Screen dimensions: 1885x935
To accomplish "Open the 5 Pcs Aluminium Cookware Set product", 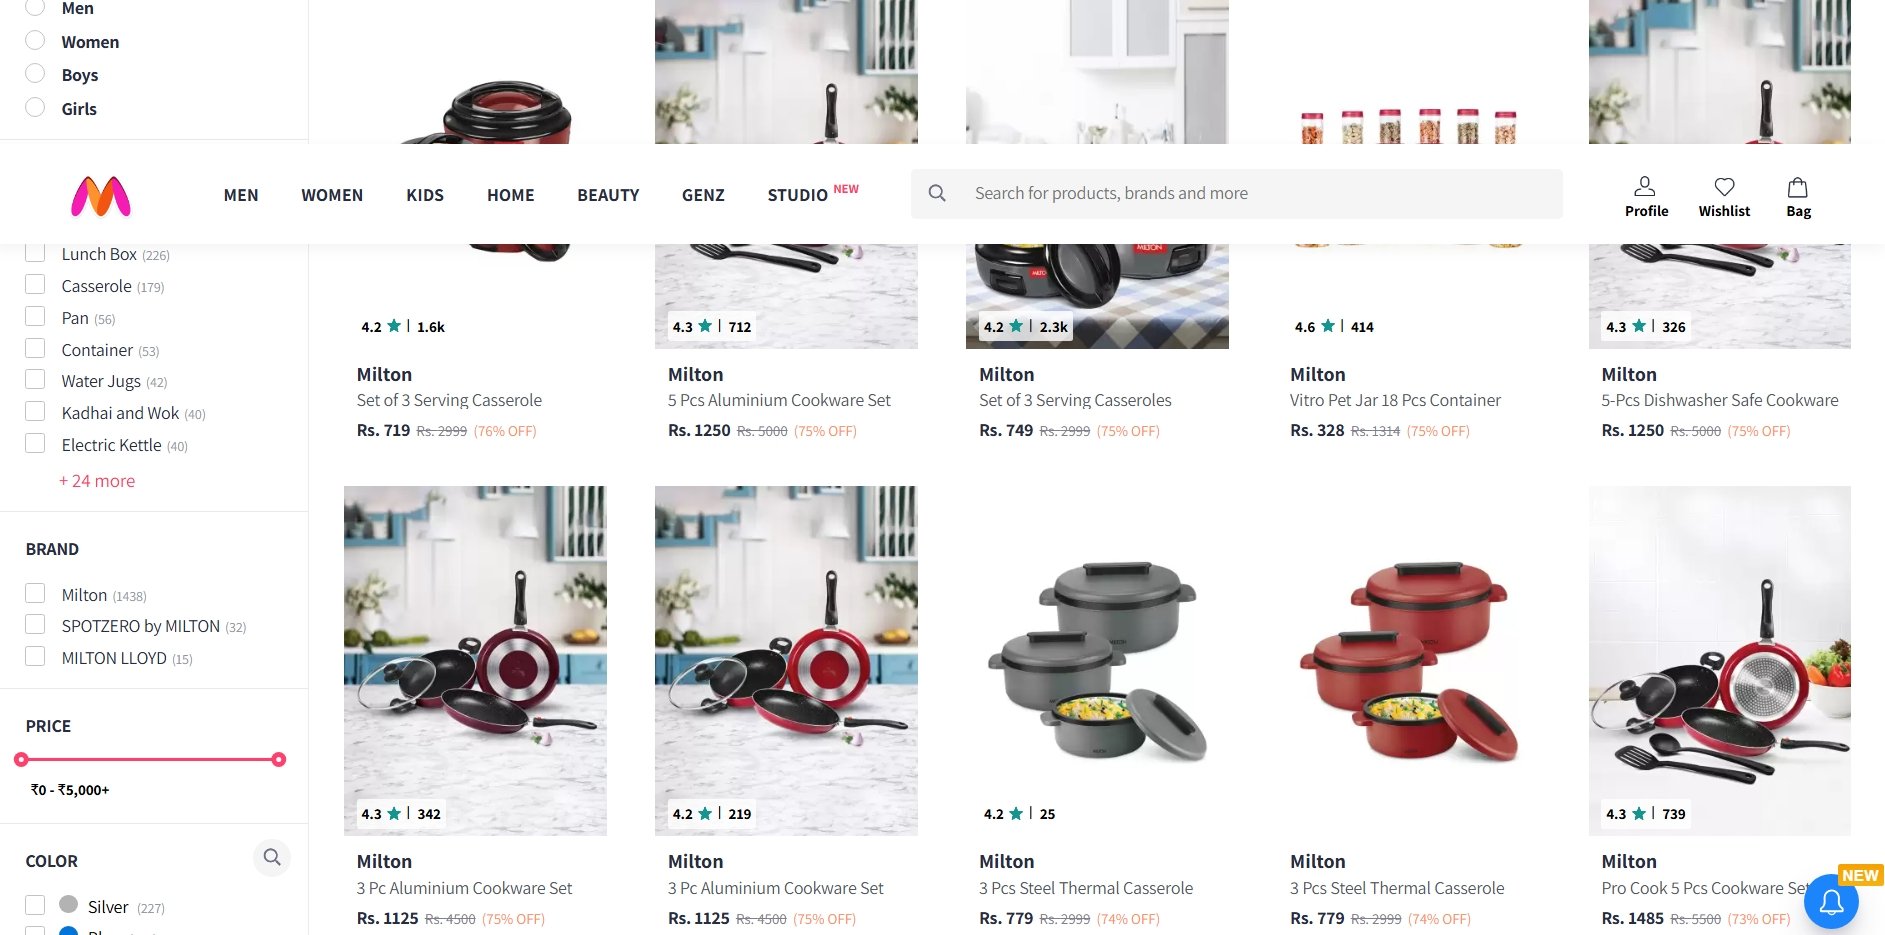I will [779, 400].
